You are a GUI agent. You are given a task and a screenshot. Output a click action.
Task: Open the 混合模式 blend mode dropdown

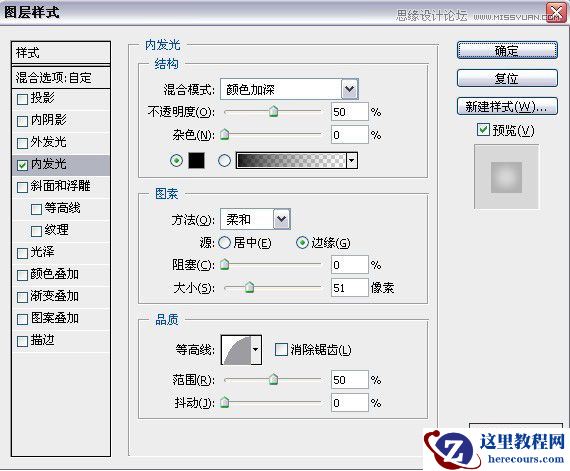click(x=350, y=89)
